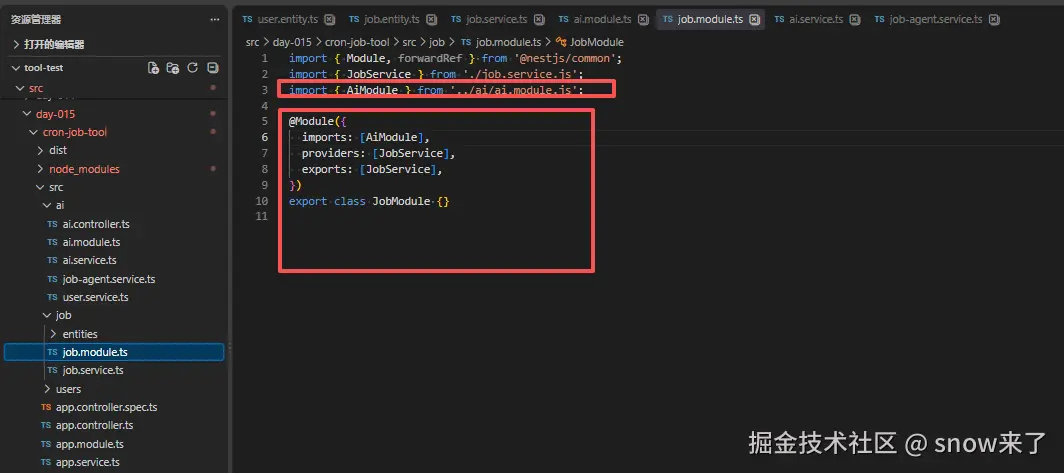Open ai.module.ts in the explorer tree
This screenshot has height=473, width=1064.
click(x=91, y=242)
